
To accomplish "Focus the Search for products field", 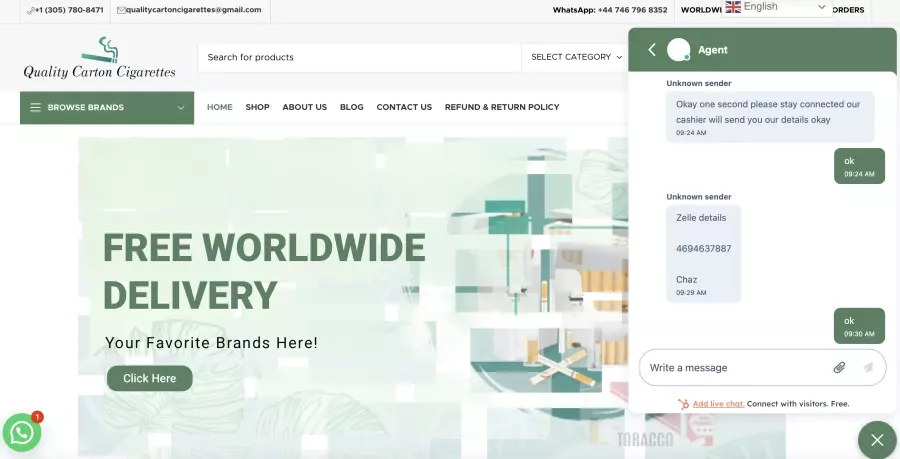I will click(x=358, y=57).
